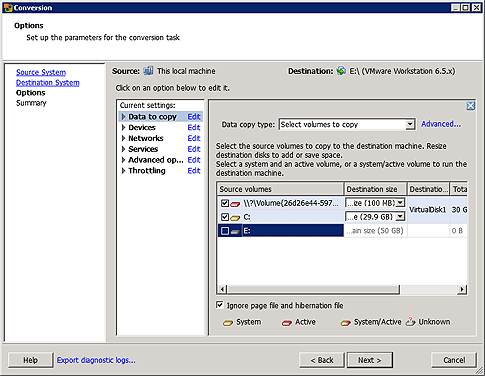Screen dimensions: 485x376
Task: Select the Options wizard step
Action: tap(31, 93)
